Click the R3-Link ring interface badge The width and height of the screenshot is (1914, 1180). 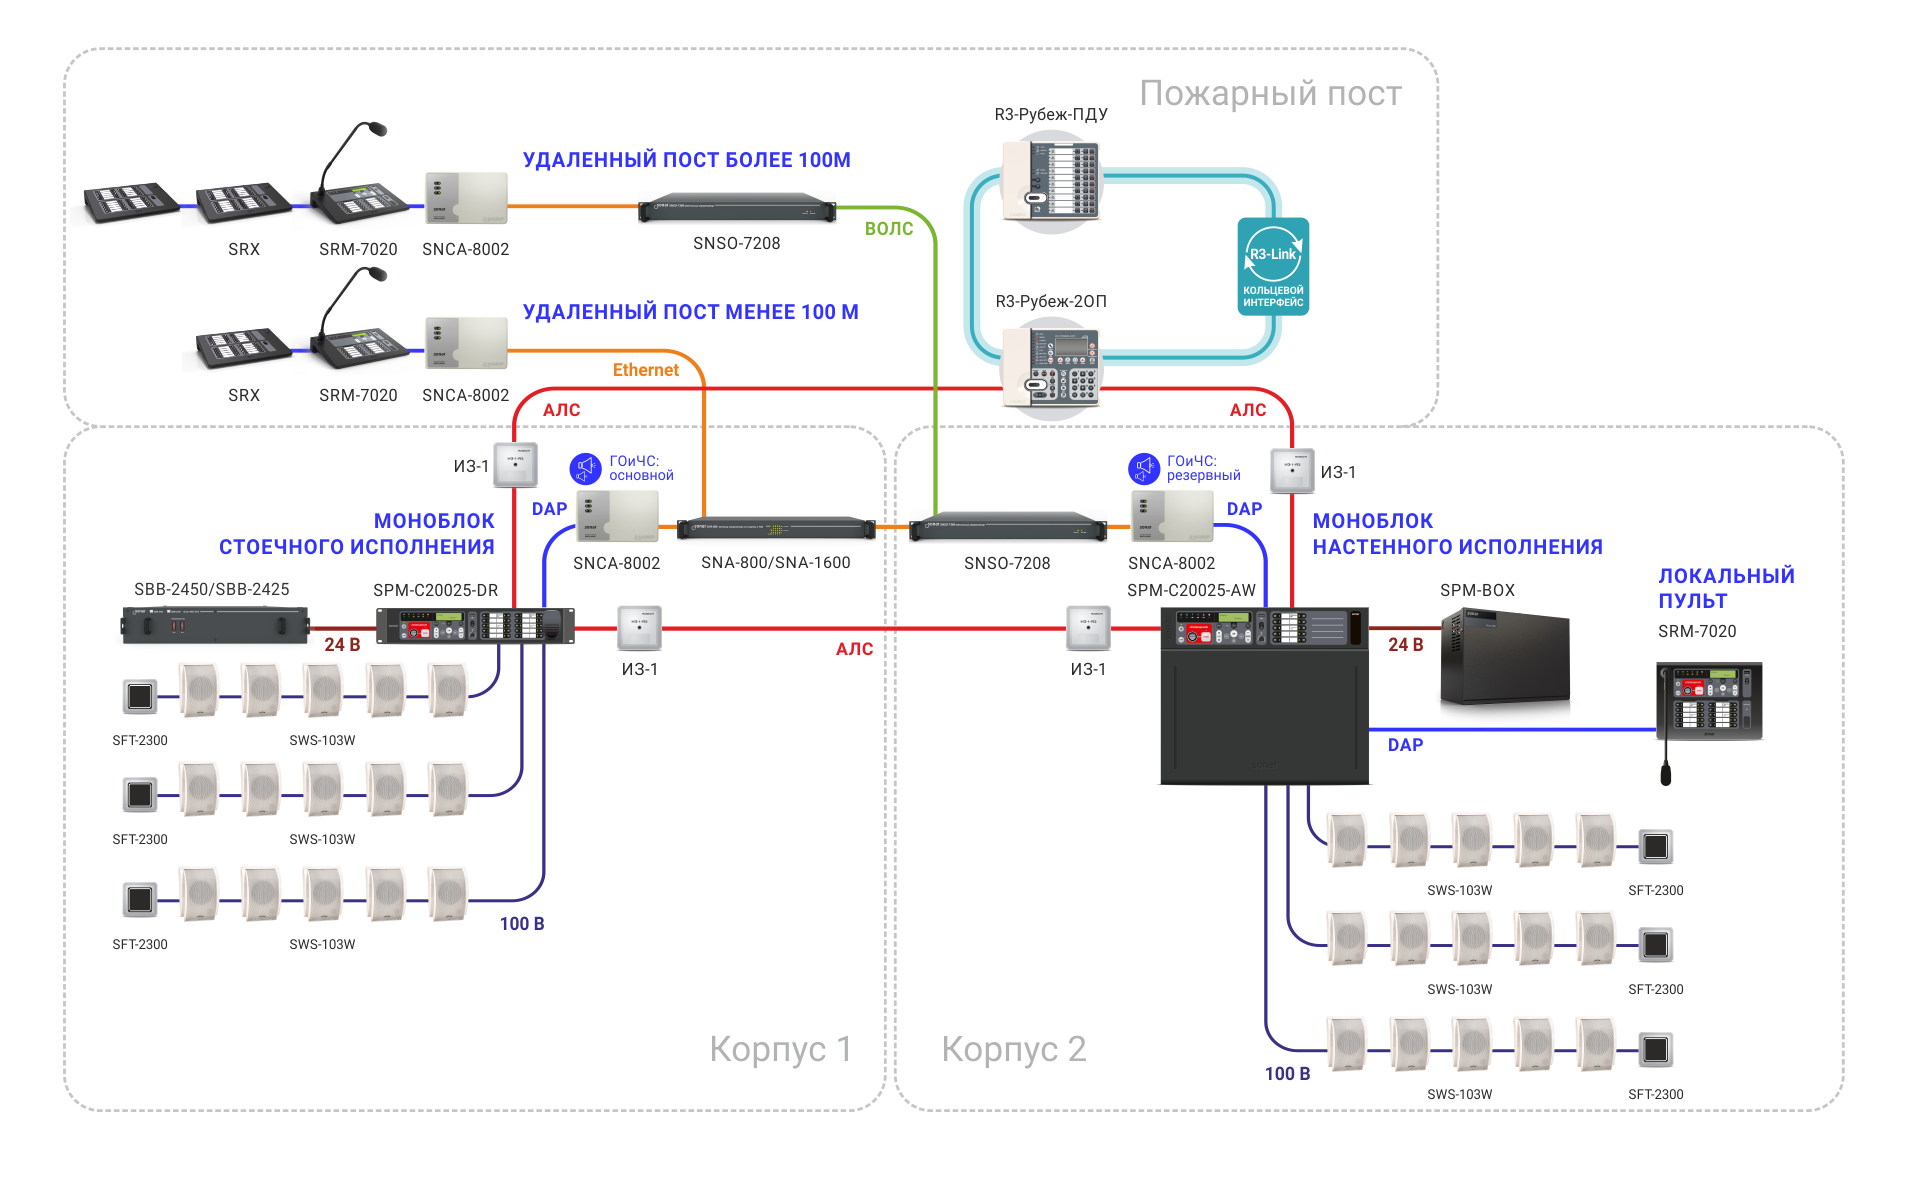(x=1273, y=267)
